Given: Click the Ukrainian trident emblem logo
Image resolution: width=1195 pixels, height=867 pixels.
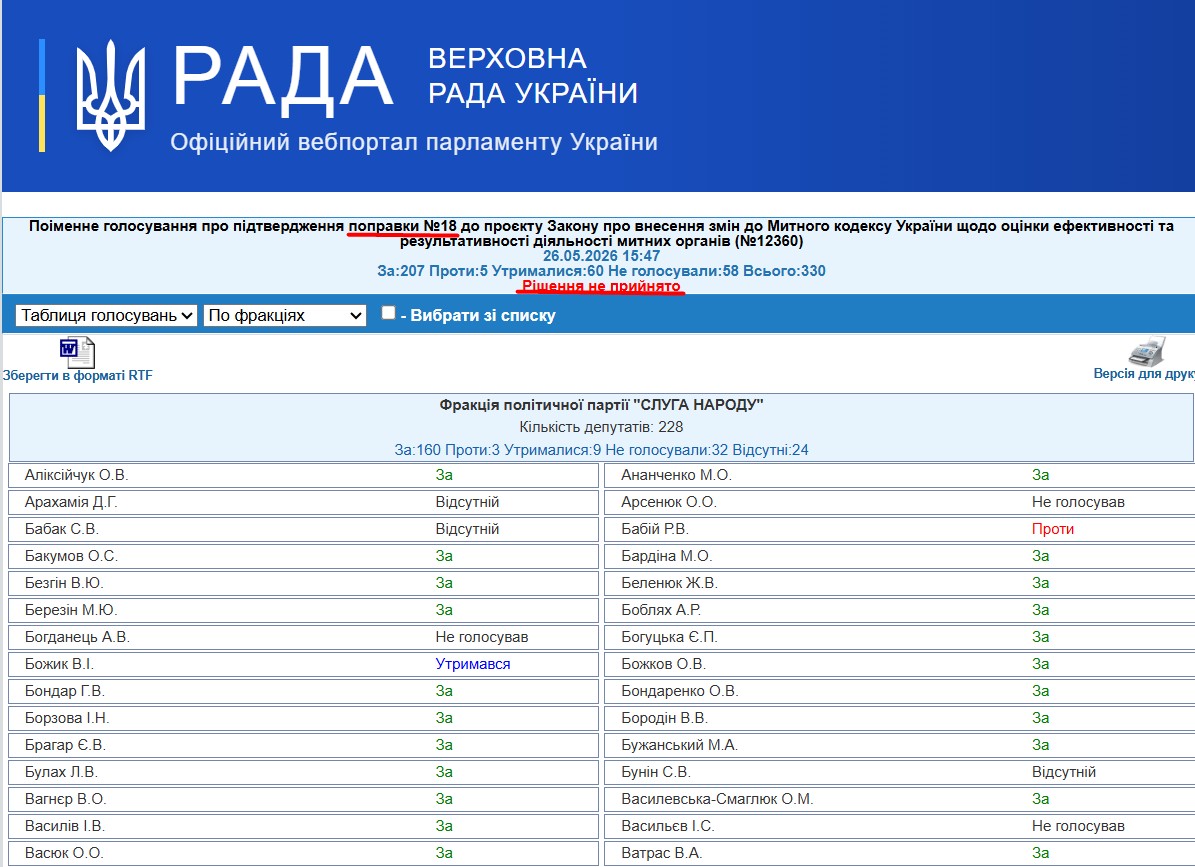Looking at the screenshot, I should [x=111, y=95].
